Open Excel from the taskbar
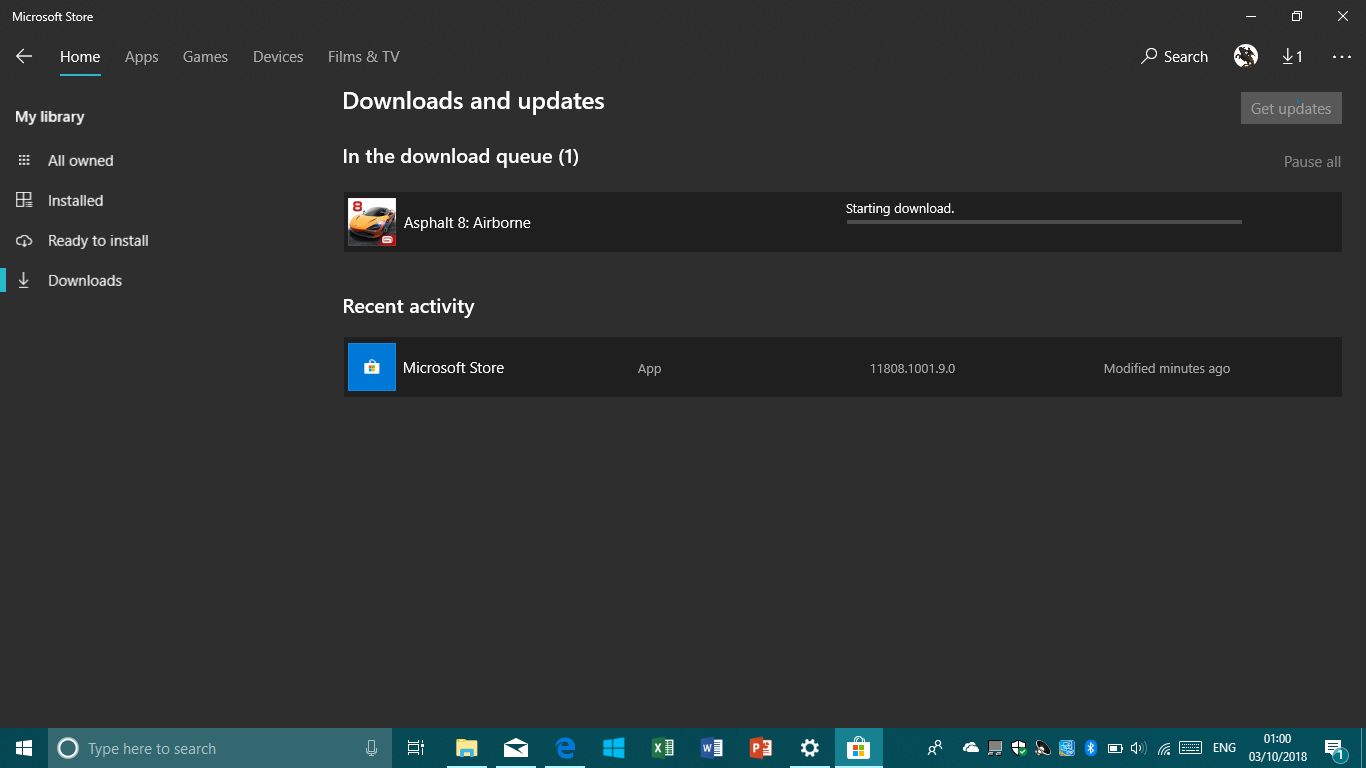1366x768 pixels. pos(663,748)
